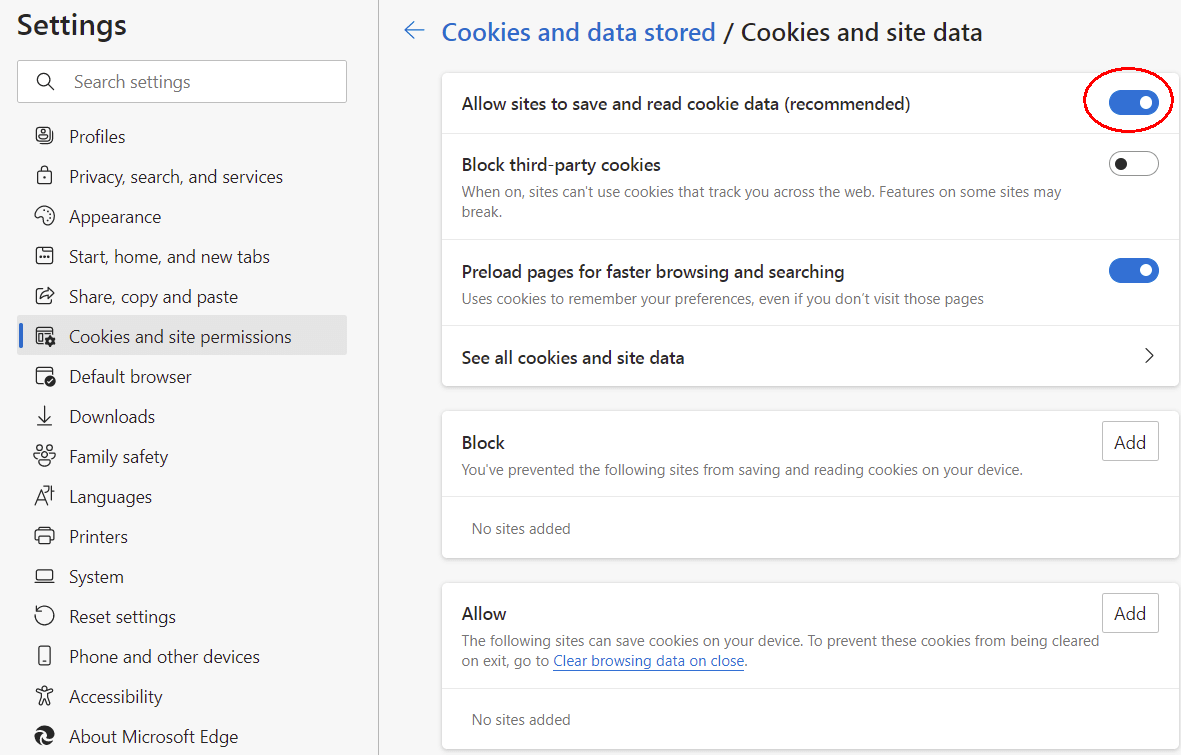The height and width of the screenshot is (755, 1181).
Task: Open Clear browsing data on close link
Action: (648, 661)
